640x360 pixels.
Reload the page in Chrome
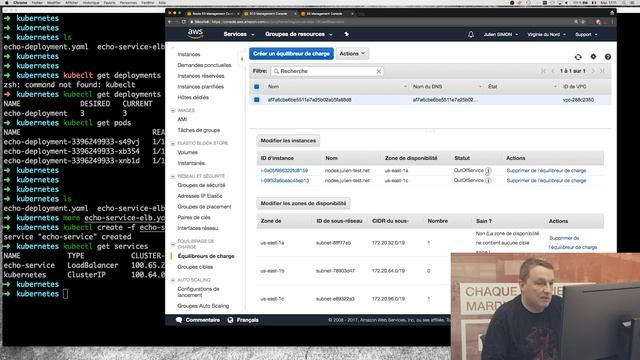coord(184,22)
